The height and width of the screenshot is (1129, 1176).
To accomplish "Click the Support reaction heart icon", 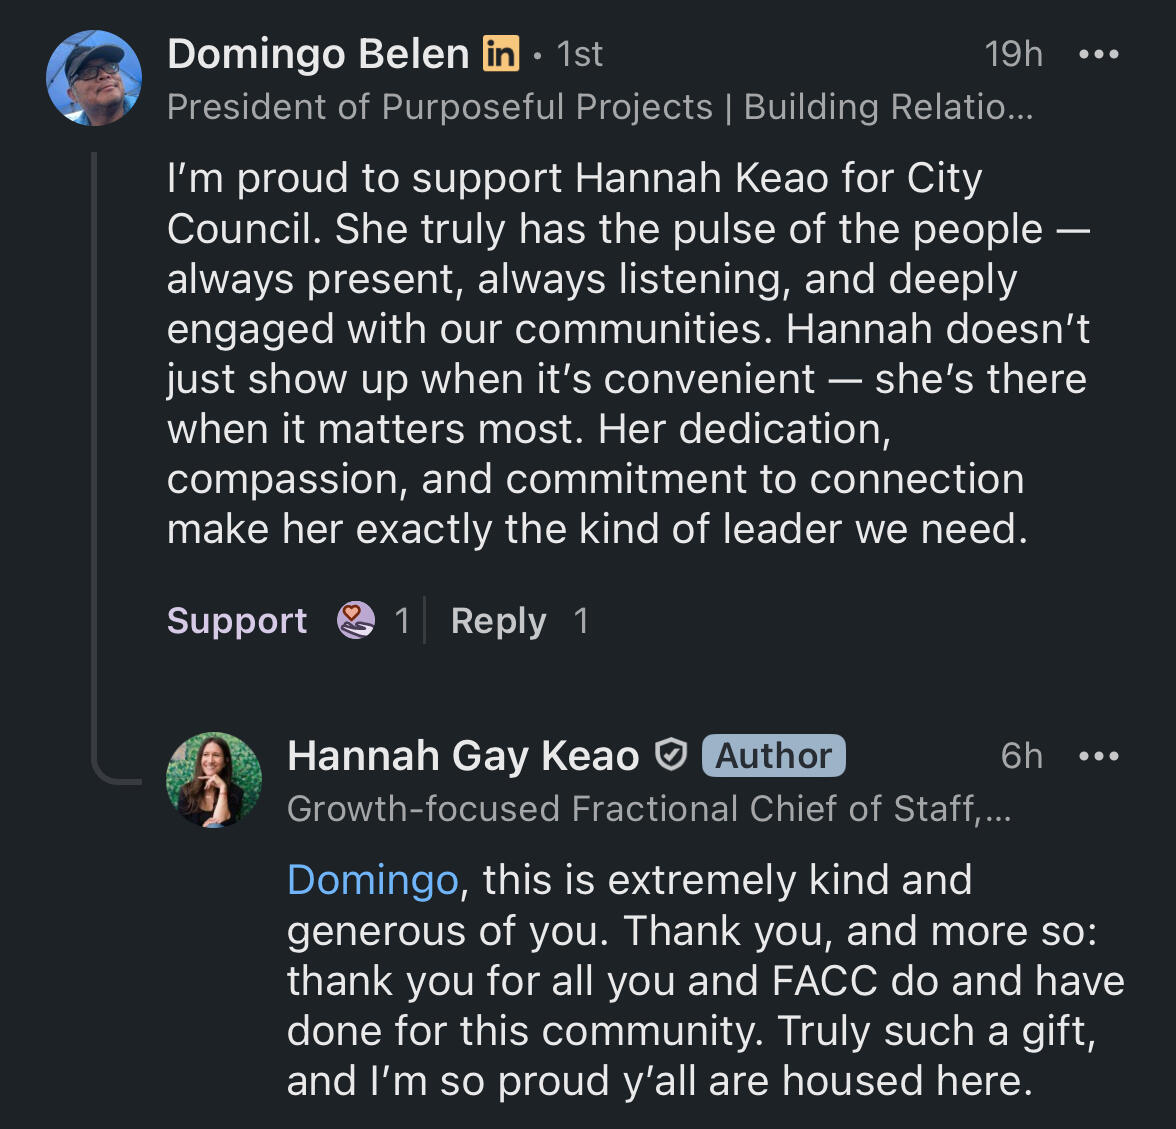I will pyautogui.click(x=356, y=621).
